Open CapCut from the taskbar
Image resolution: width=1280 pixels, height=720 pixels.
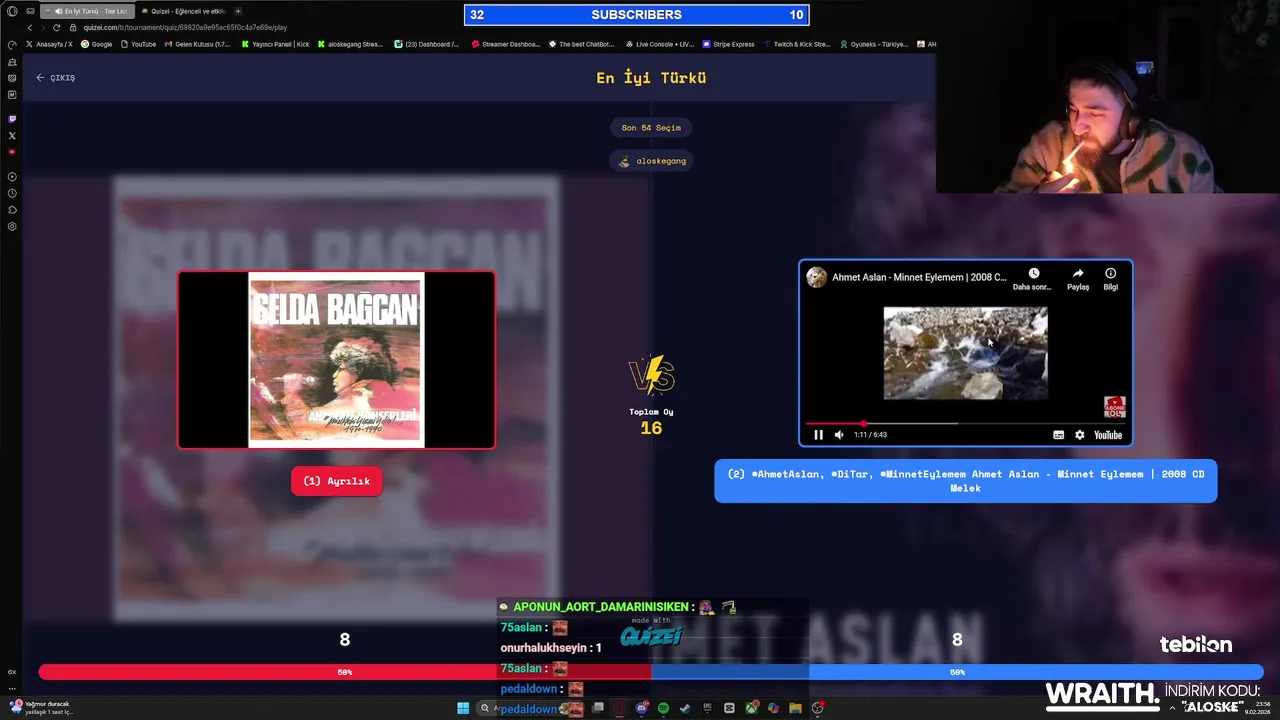[729, 708]
